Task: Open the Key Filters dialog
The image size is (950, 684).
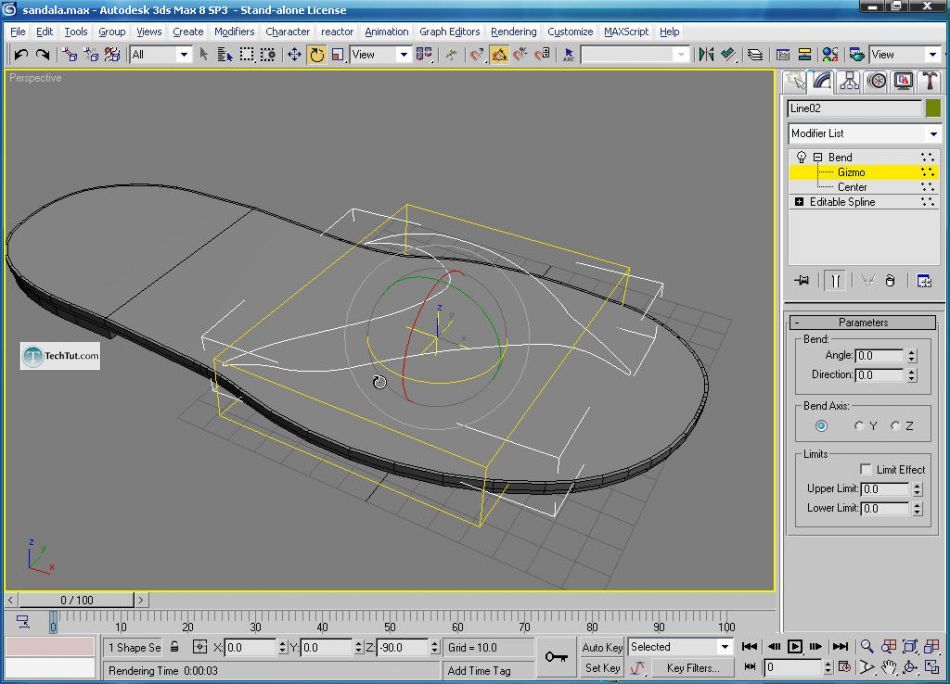Action: 693,668
